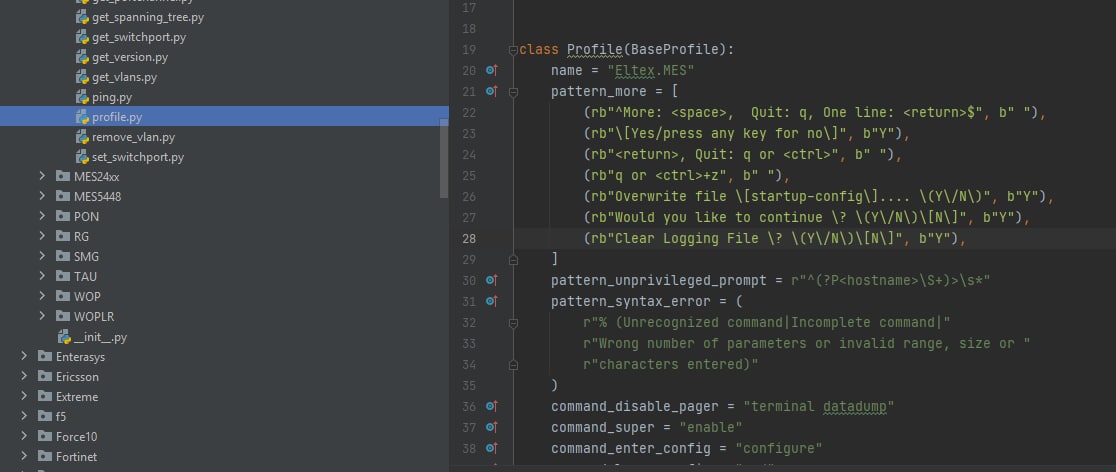Click "configure" string on line 38
Viewport: 1116px width, 472px height.
pos(779,449)
